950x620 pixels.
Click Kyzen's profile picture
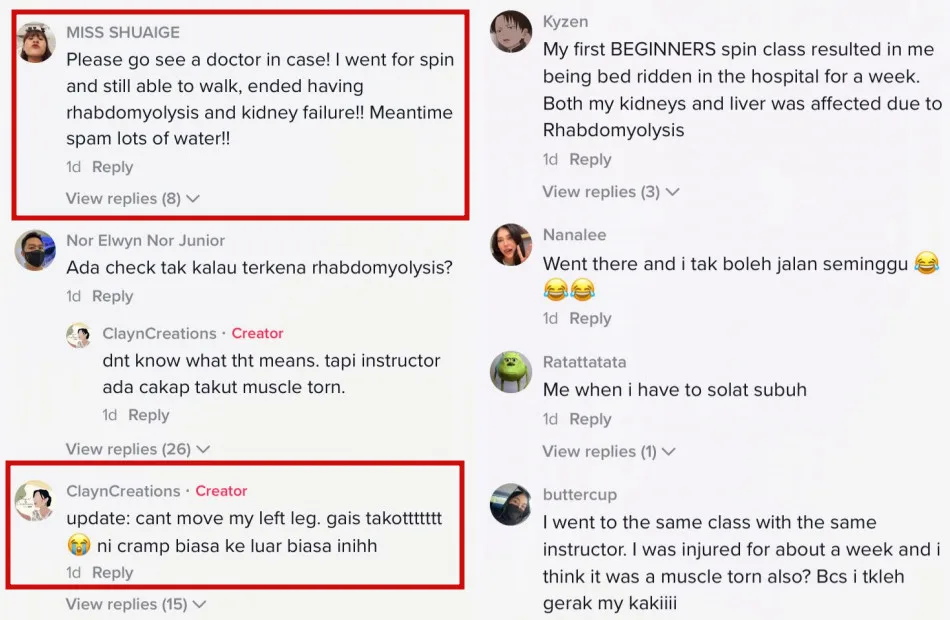pos(511,31)
